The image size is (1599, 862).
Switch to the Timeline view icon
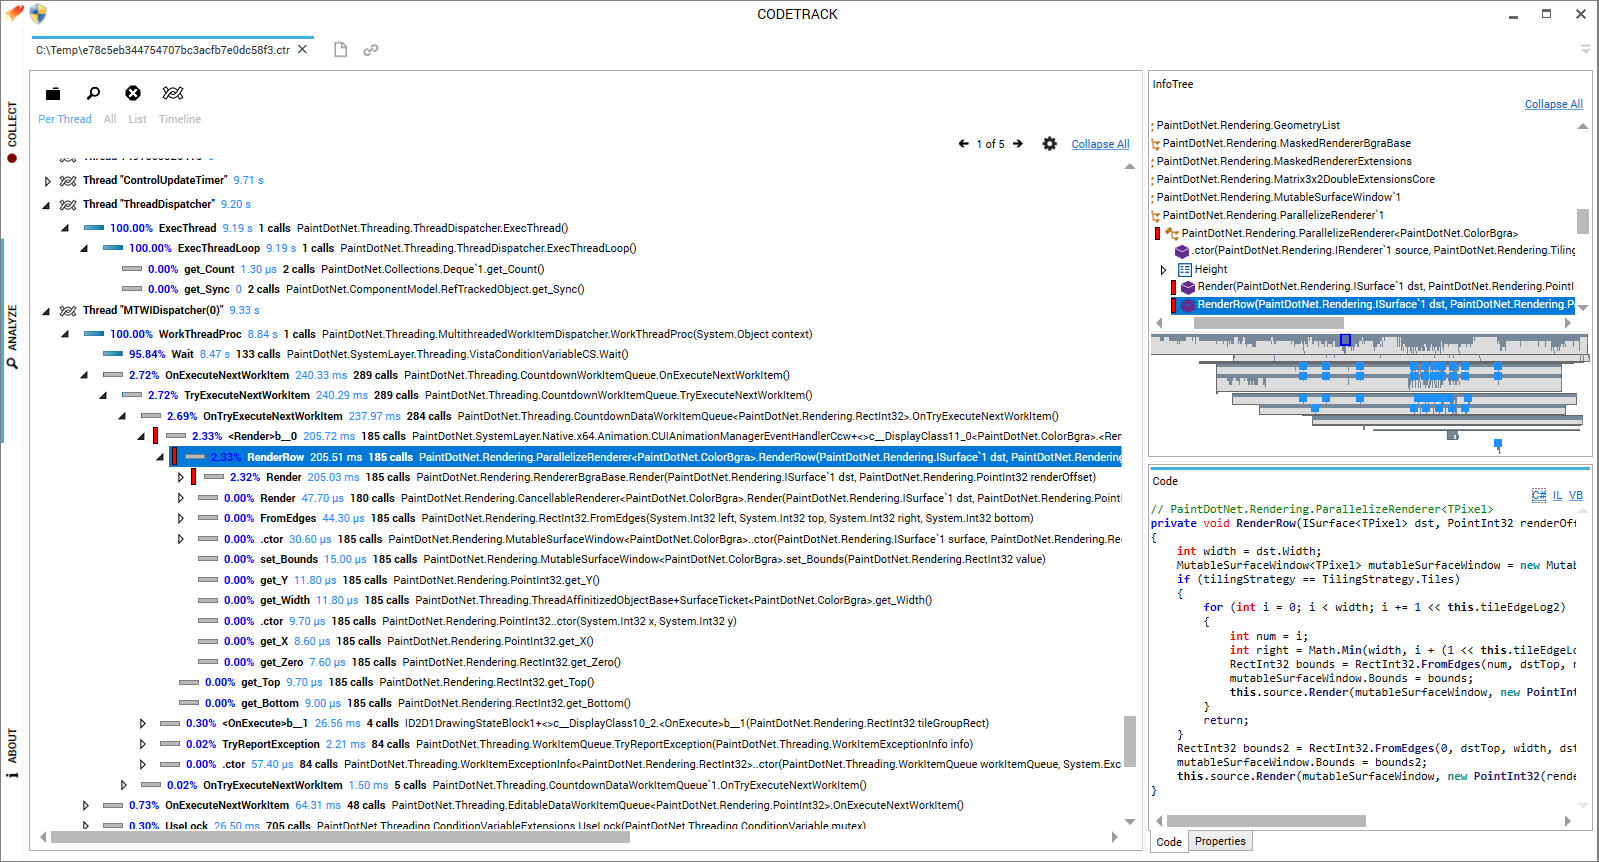(x=173, y=94)
